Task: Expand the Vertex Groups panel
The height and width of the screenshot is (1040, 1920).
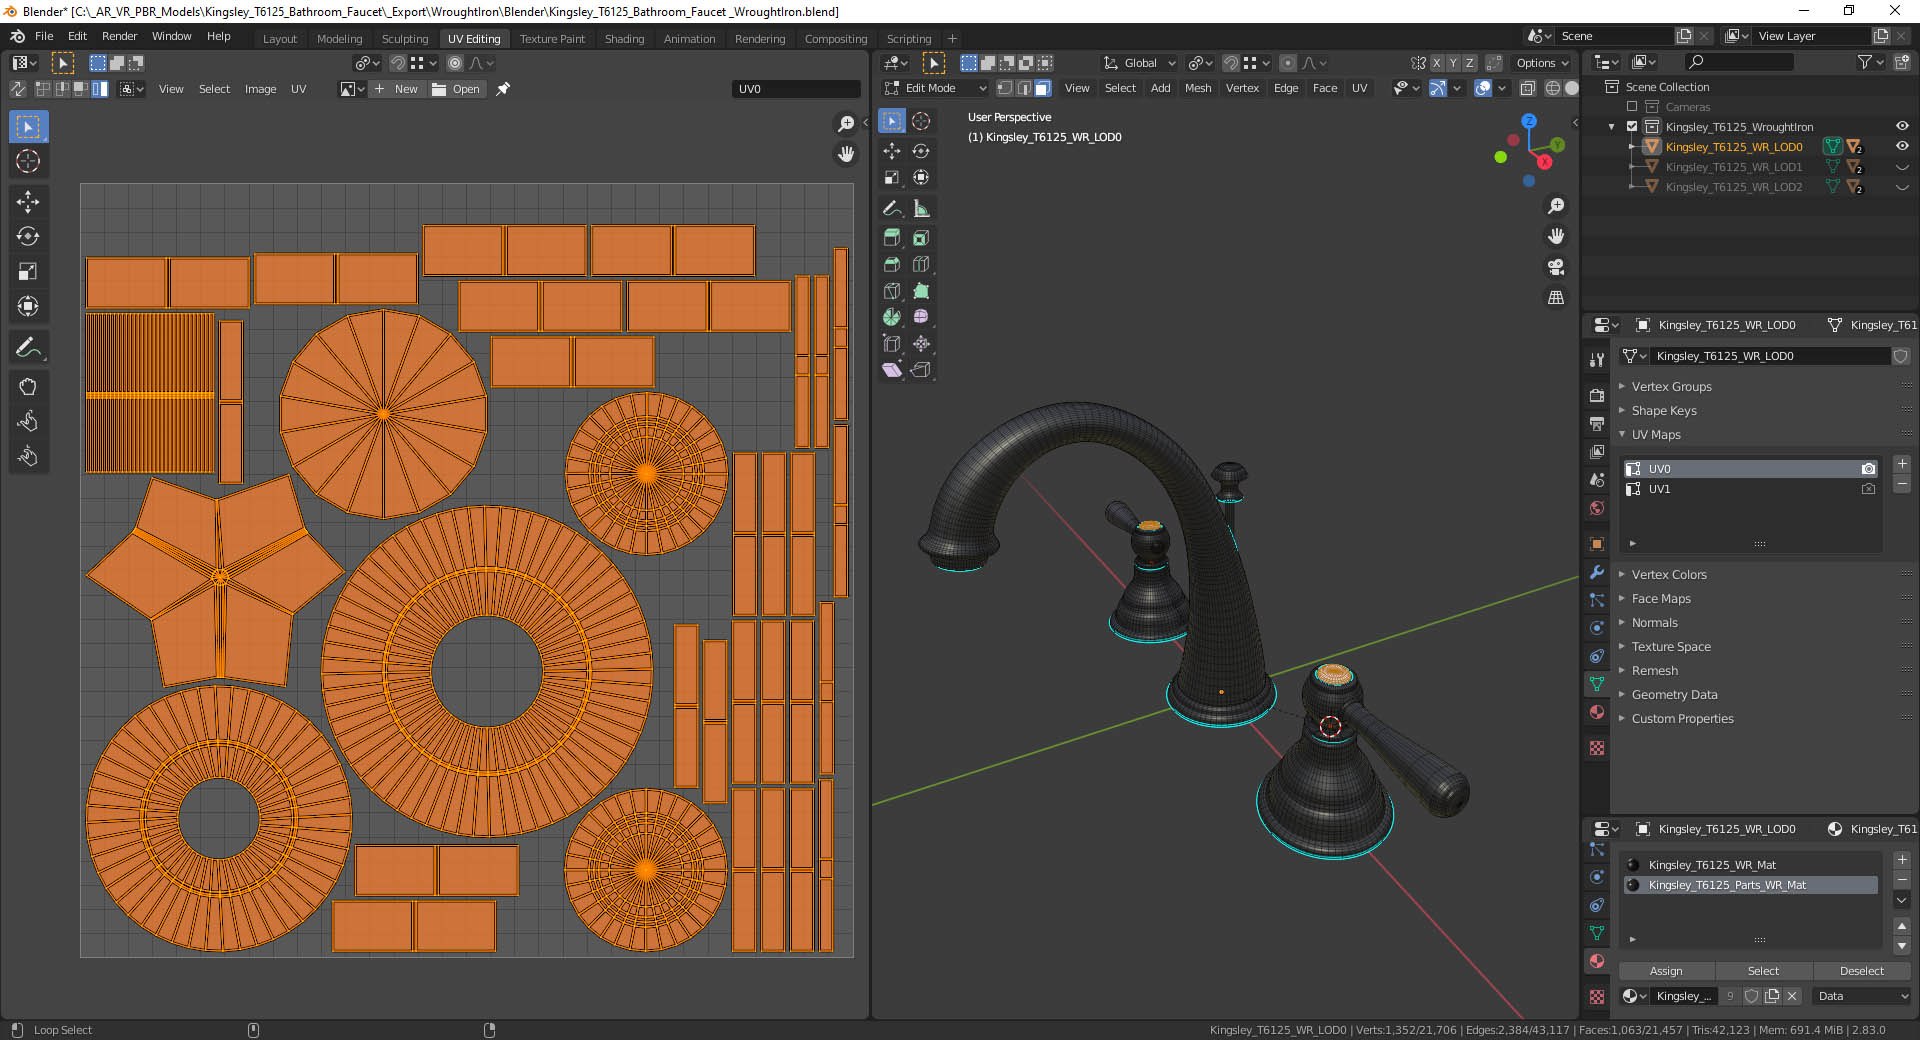Action: click(1671, 387)
